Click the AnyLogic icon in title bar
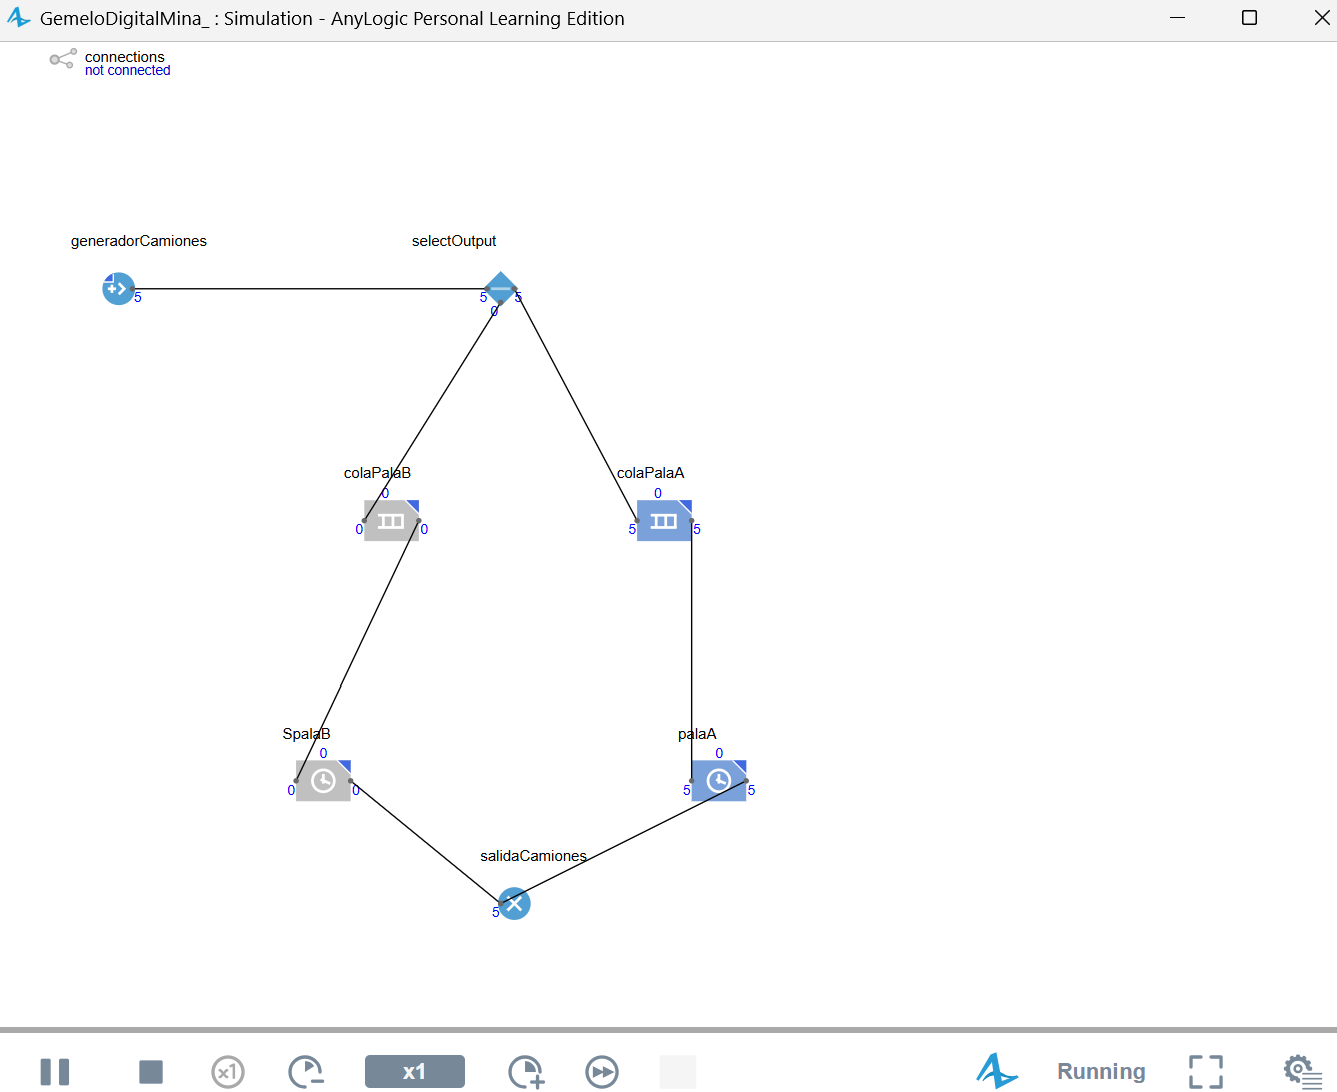This screenshot has height=1092, width=1337. coord(19,18)
